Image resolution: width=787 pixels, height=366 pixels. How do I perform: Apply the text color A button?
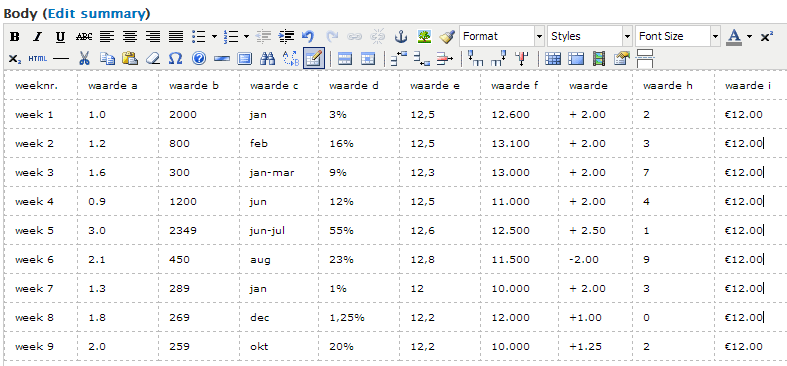(x=734, y=37)
